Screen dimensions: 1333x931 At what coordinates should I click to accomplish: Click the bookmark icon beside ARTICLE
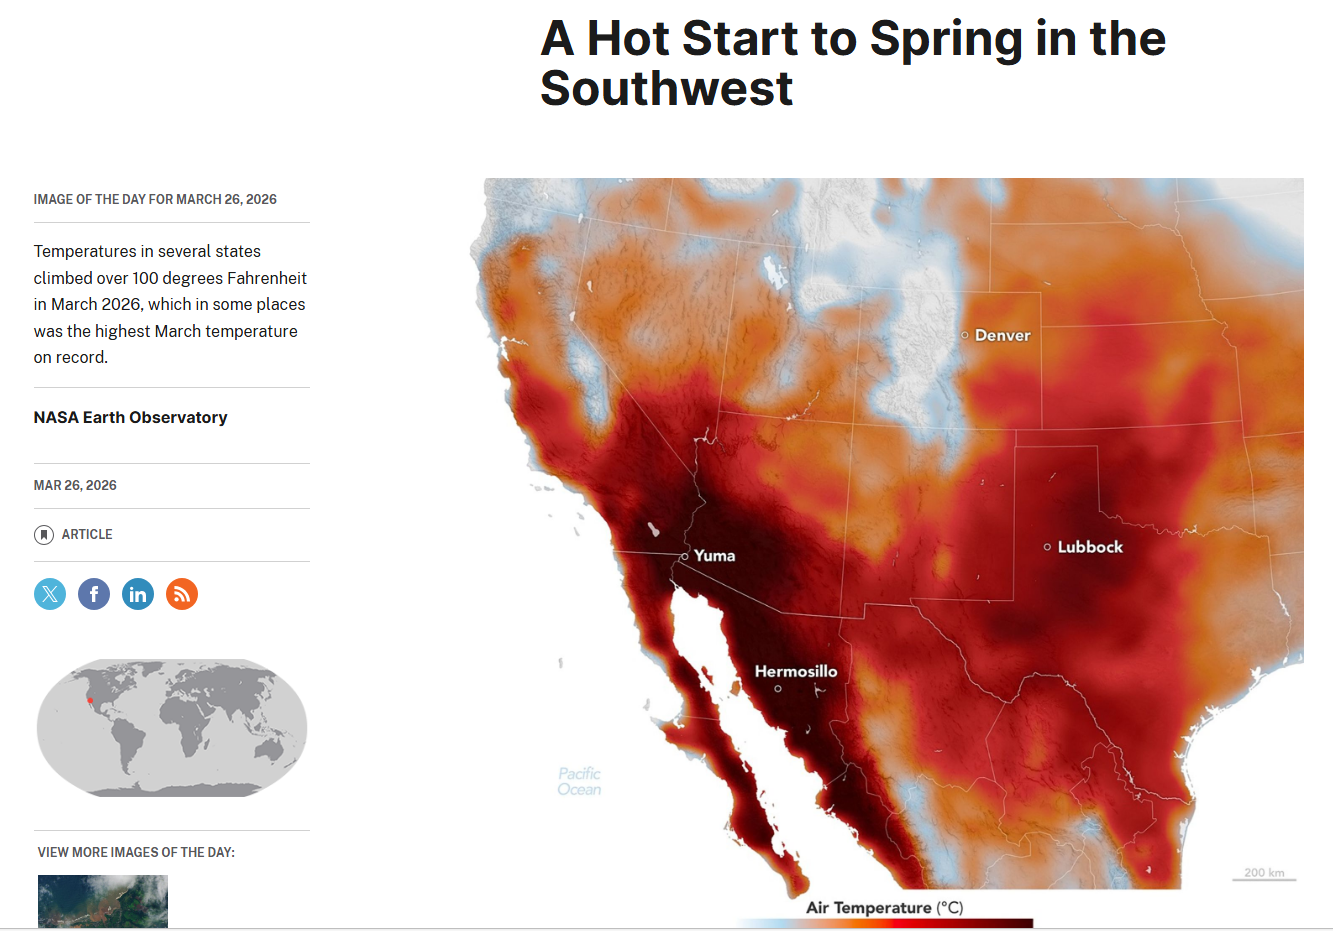point(44,535)
